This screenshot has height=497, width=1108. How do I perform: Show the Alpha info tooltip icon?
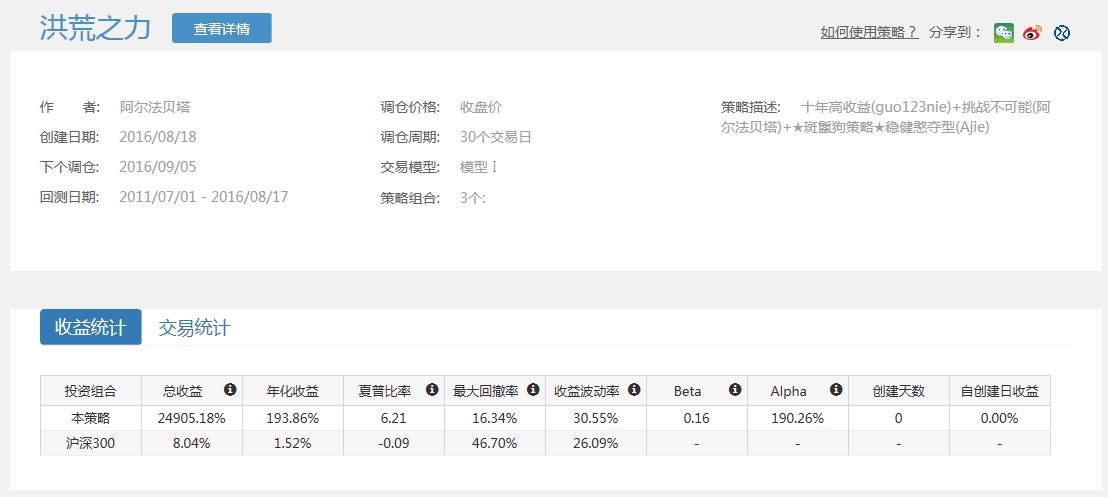pos(836,390)
